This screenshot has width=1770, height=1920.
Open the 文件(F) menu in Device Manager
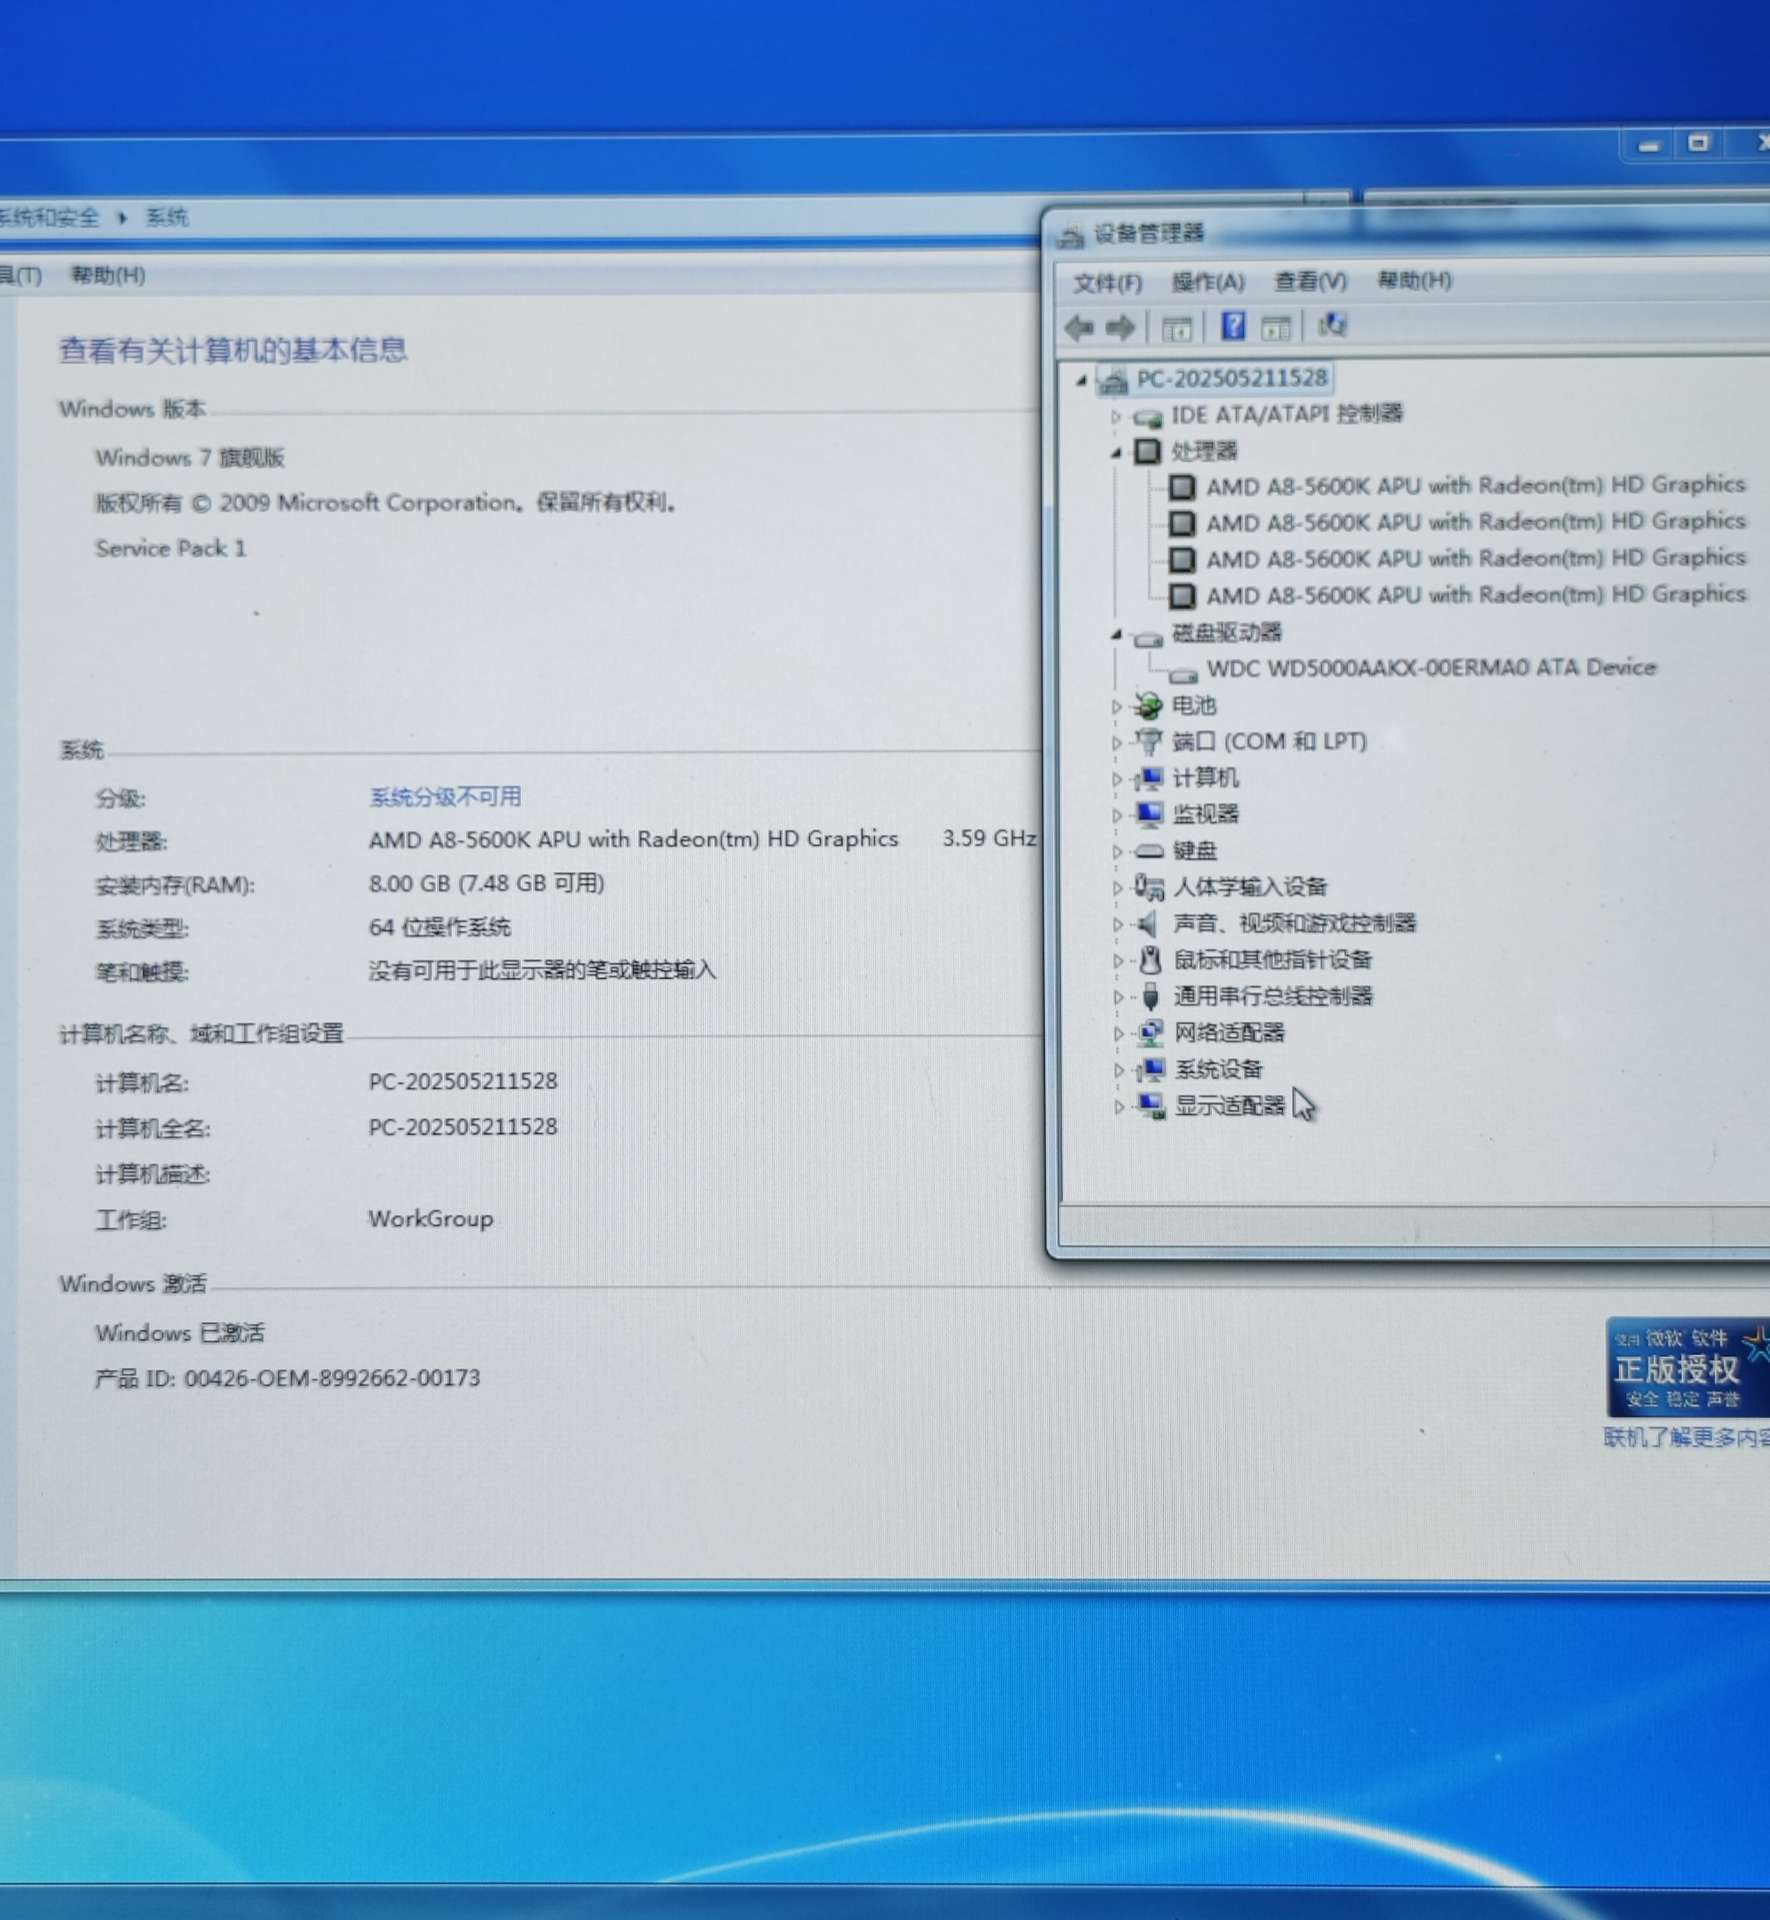point(1107,284)
